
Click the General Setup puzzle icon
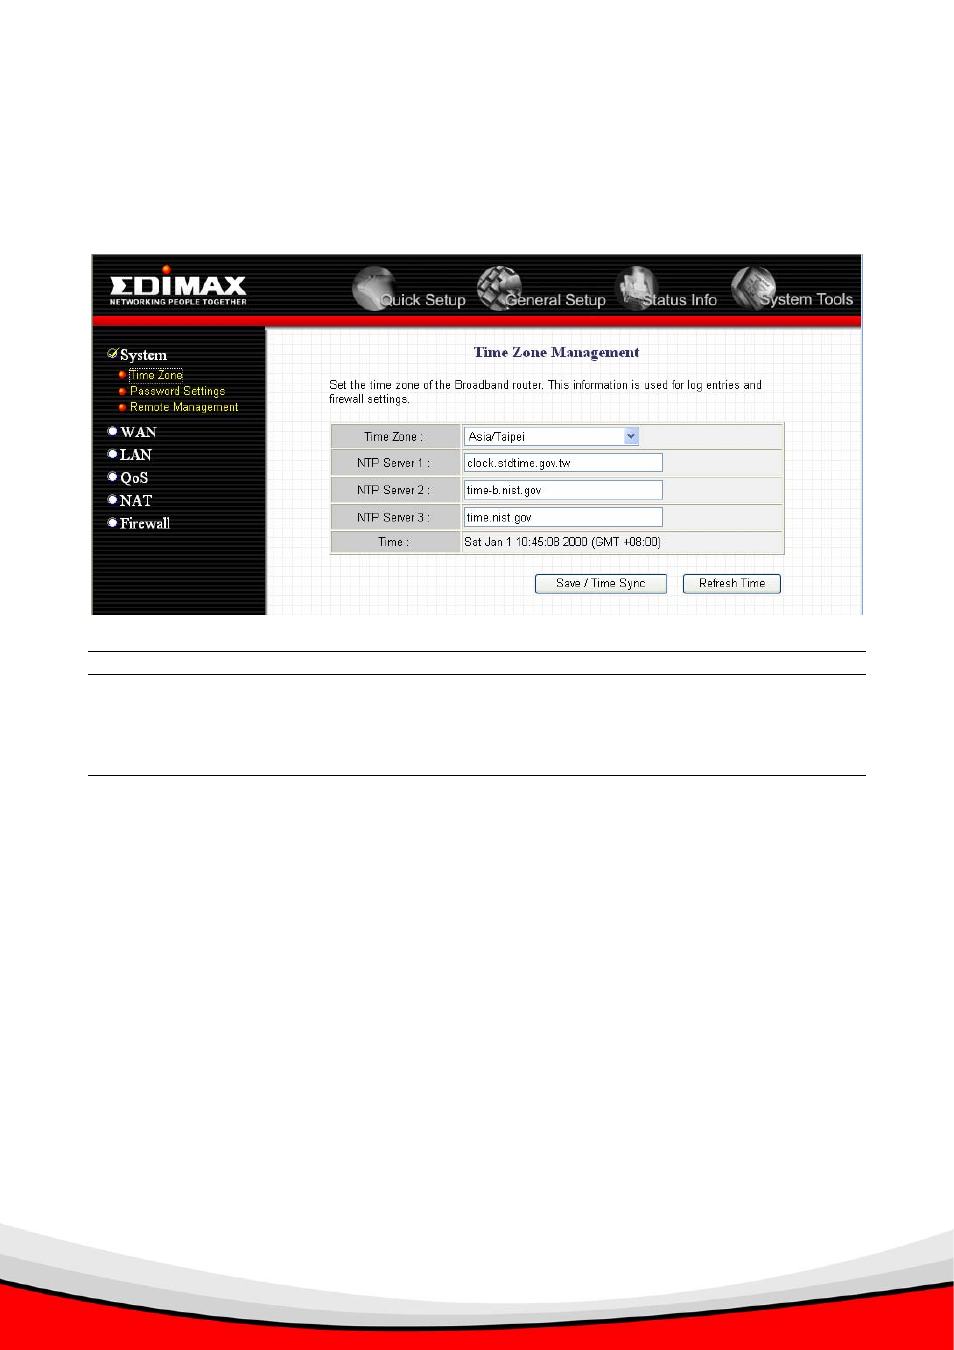click(x=499, y=288)
